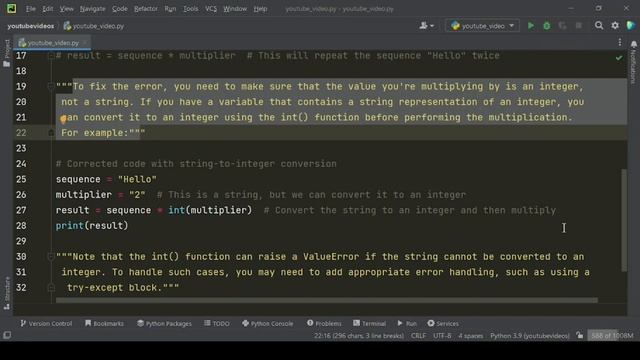The image size is (640, 360).
Task: Open the Help menu
Action: pyautogui.click(x=260, y=9)
